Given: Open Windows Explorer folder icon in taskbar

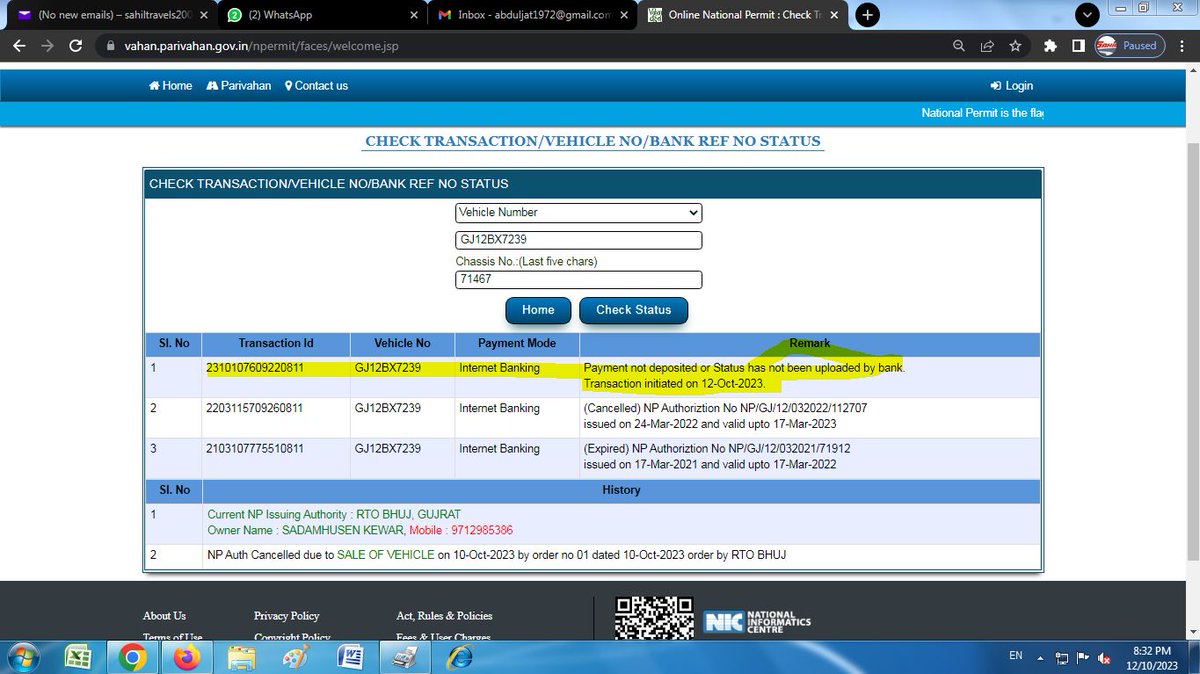Looking at the screenshot, I should pos(241,657).
